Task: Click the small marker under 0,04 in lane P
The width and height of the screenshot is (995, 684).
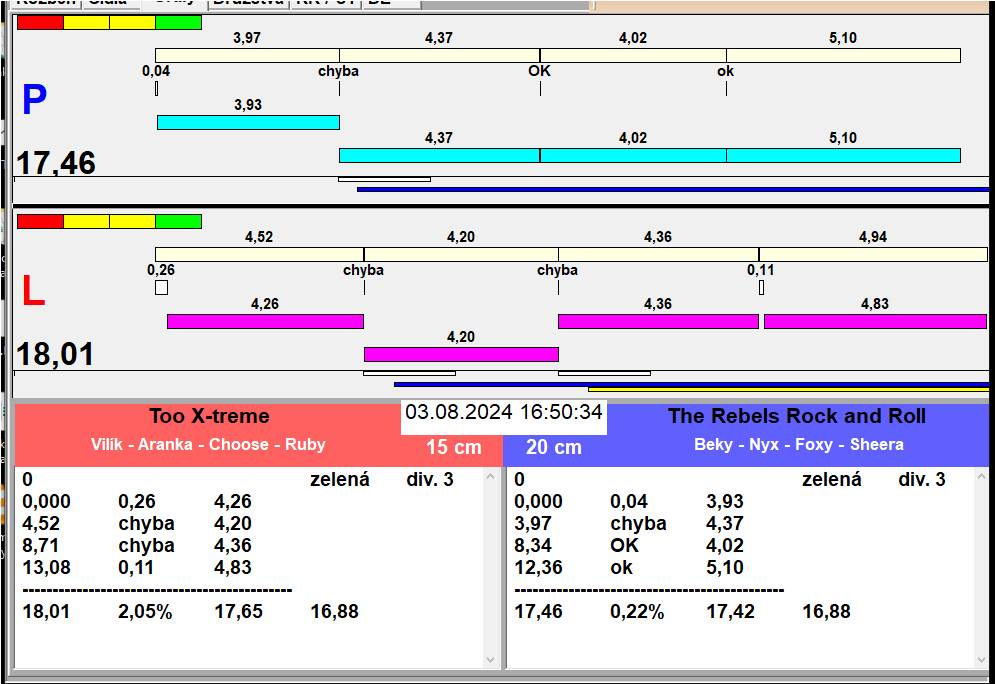Action: 157,89
